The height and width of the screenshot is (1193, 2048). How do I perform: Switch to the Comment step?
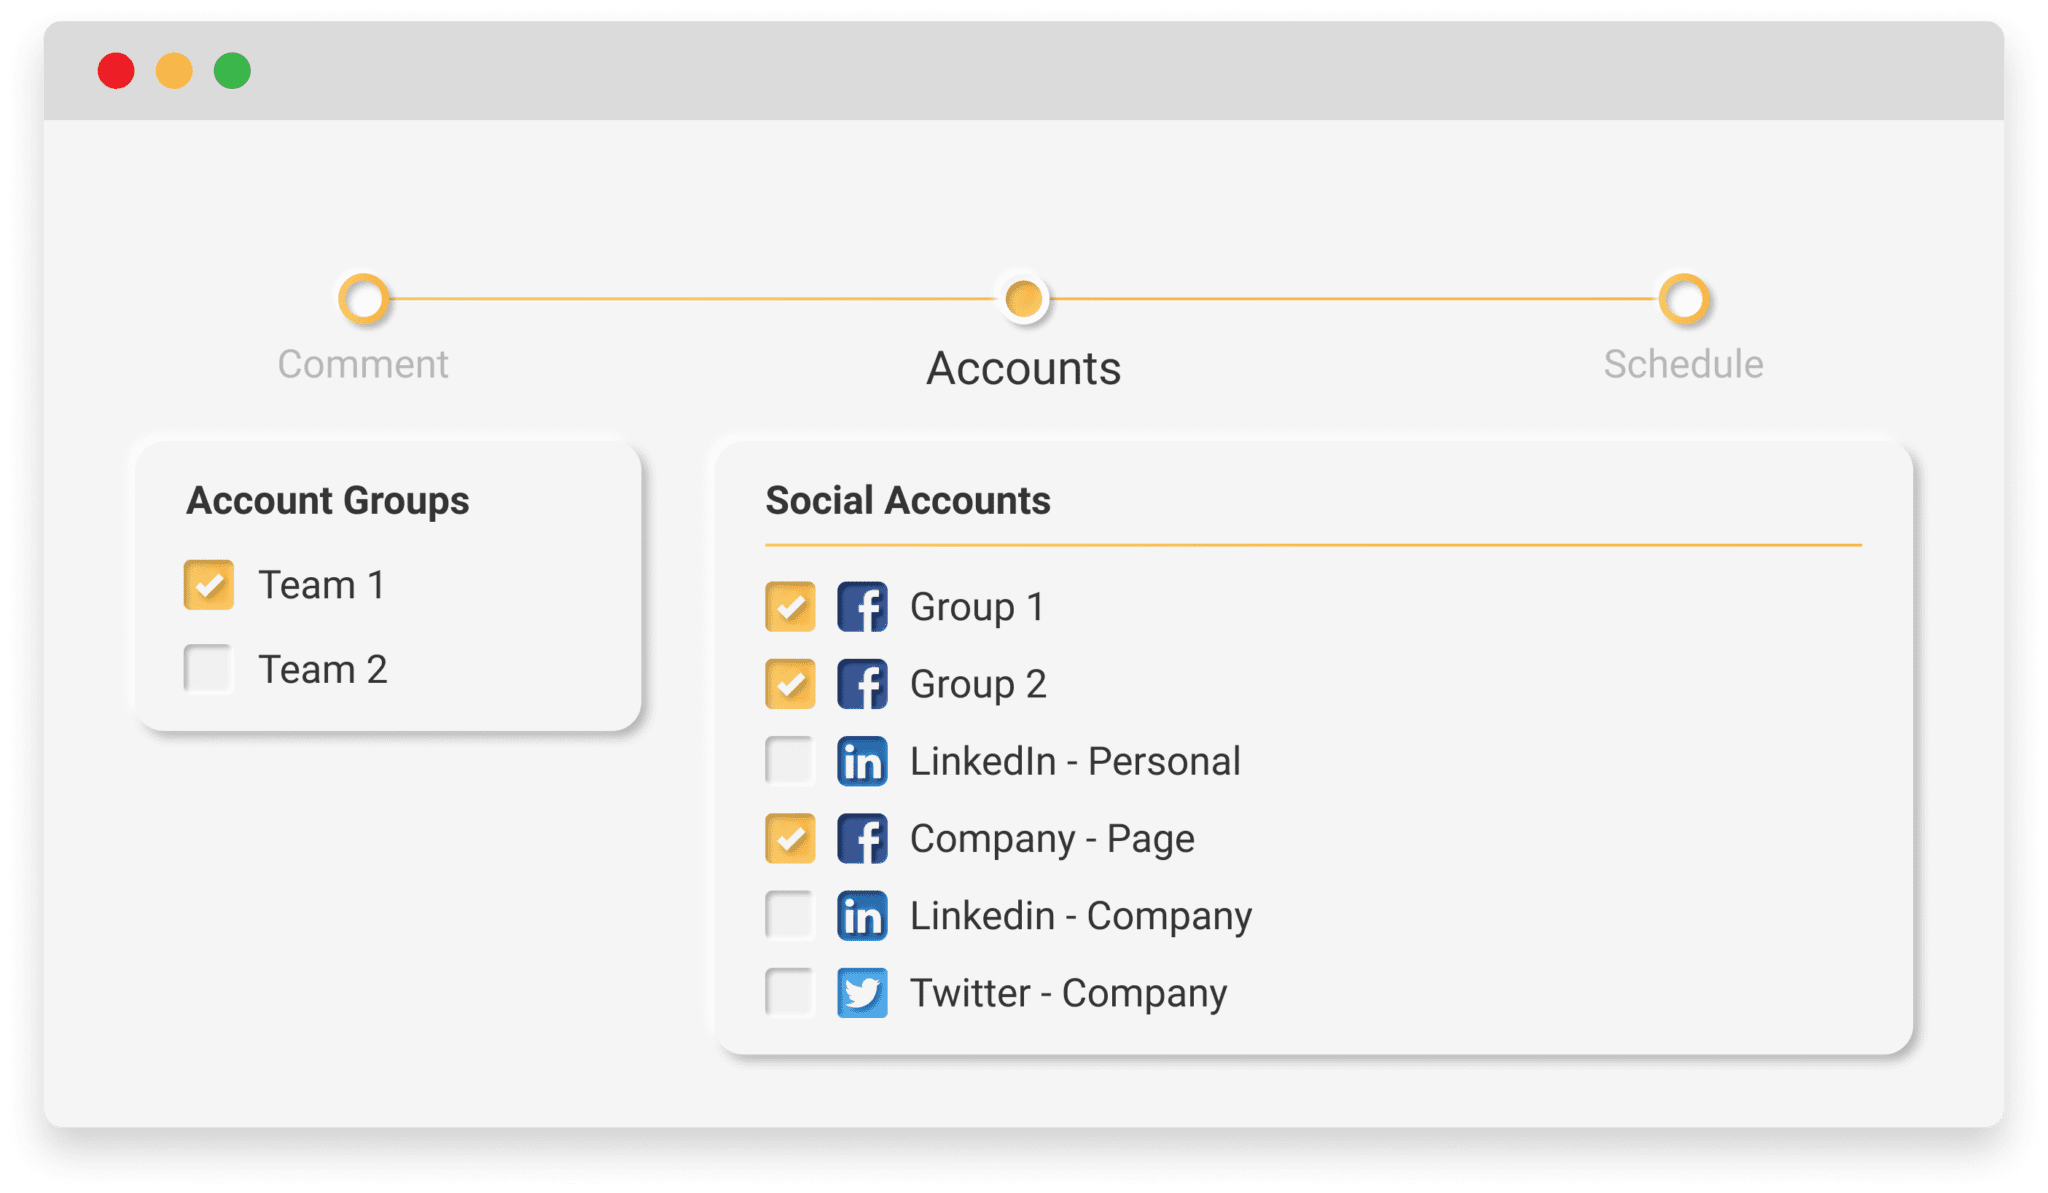pyautogui.click(x=362, y=362)
